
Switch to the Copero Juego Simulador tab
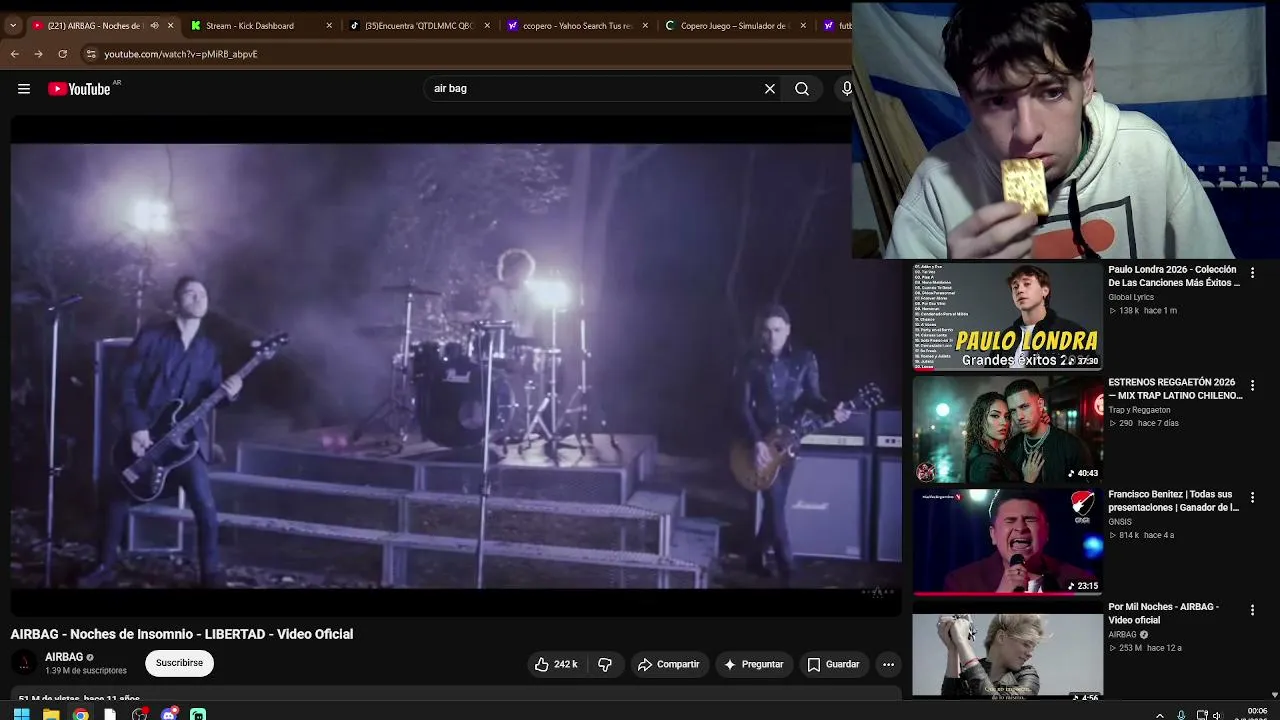coord(735,26)
